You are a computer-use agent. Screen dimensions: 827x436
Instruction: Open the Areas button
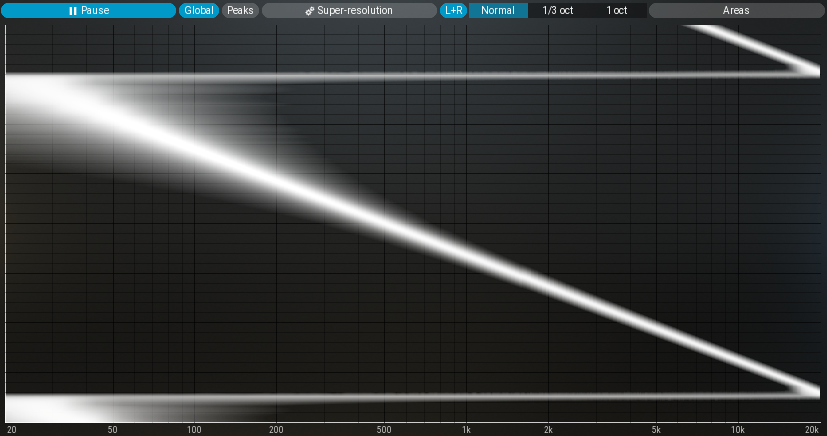coord(736,11)
